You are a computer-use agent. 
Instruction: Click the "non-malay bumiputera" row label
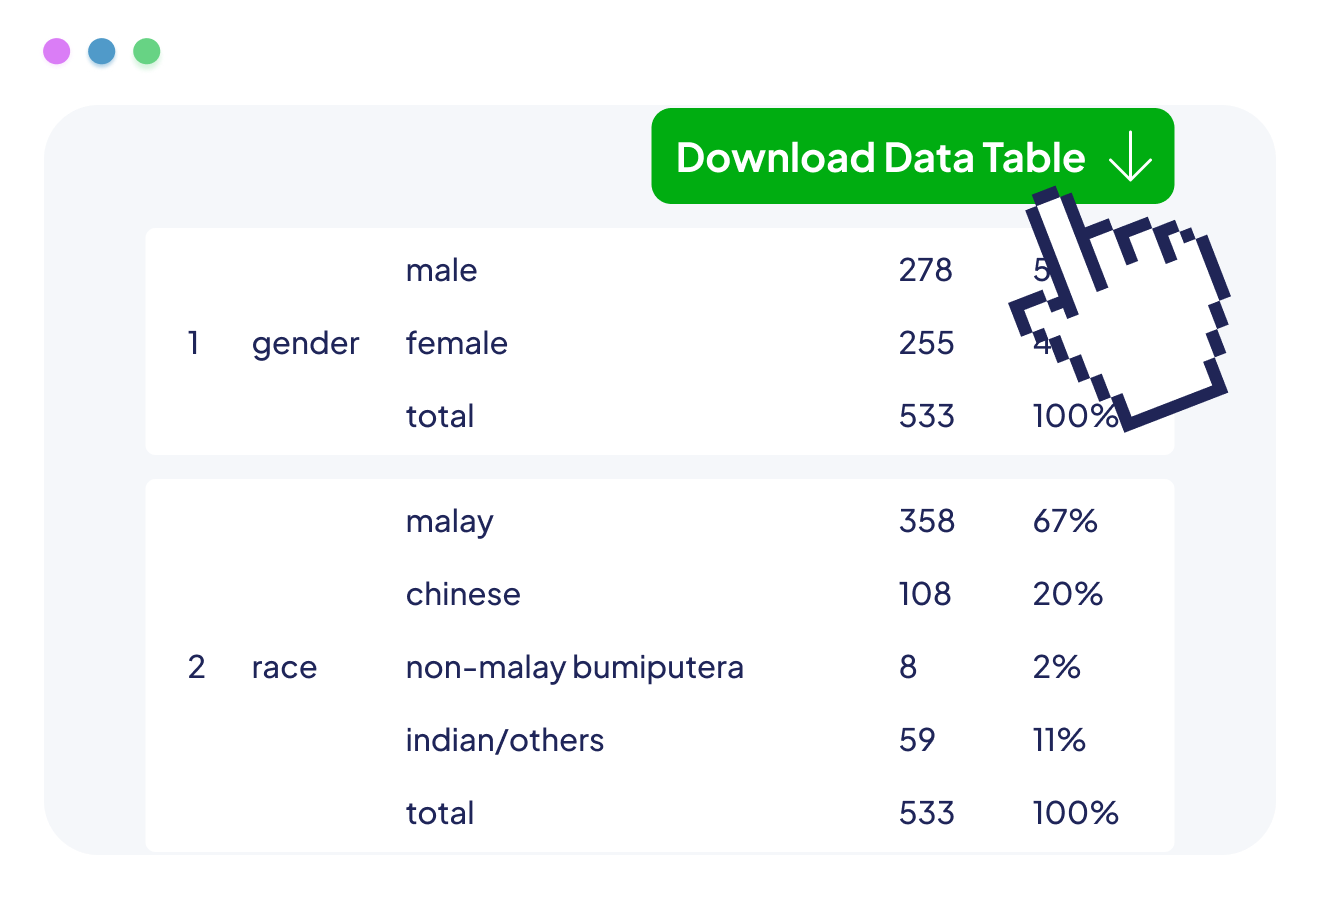point(574,668)
